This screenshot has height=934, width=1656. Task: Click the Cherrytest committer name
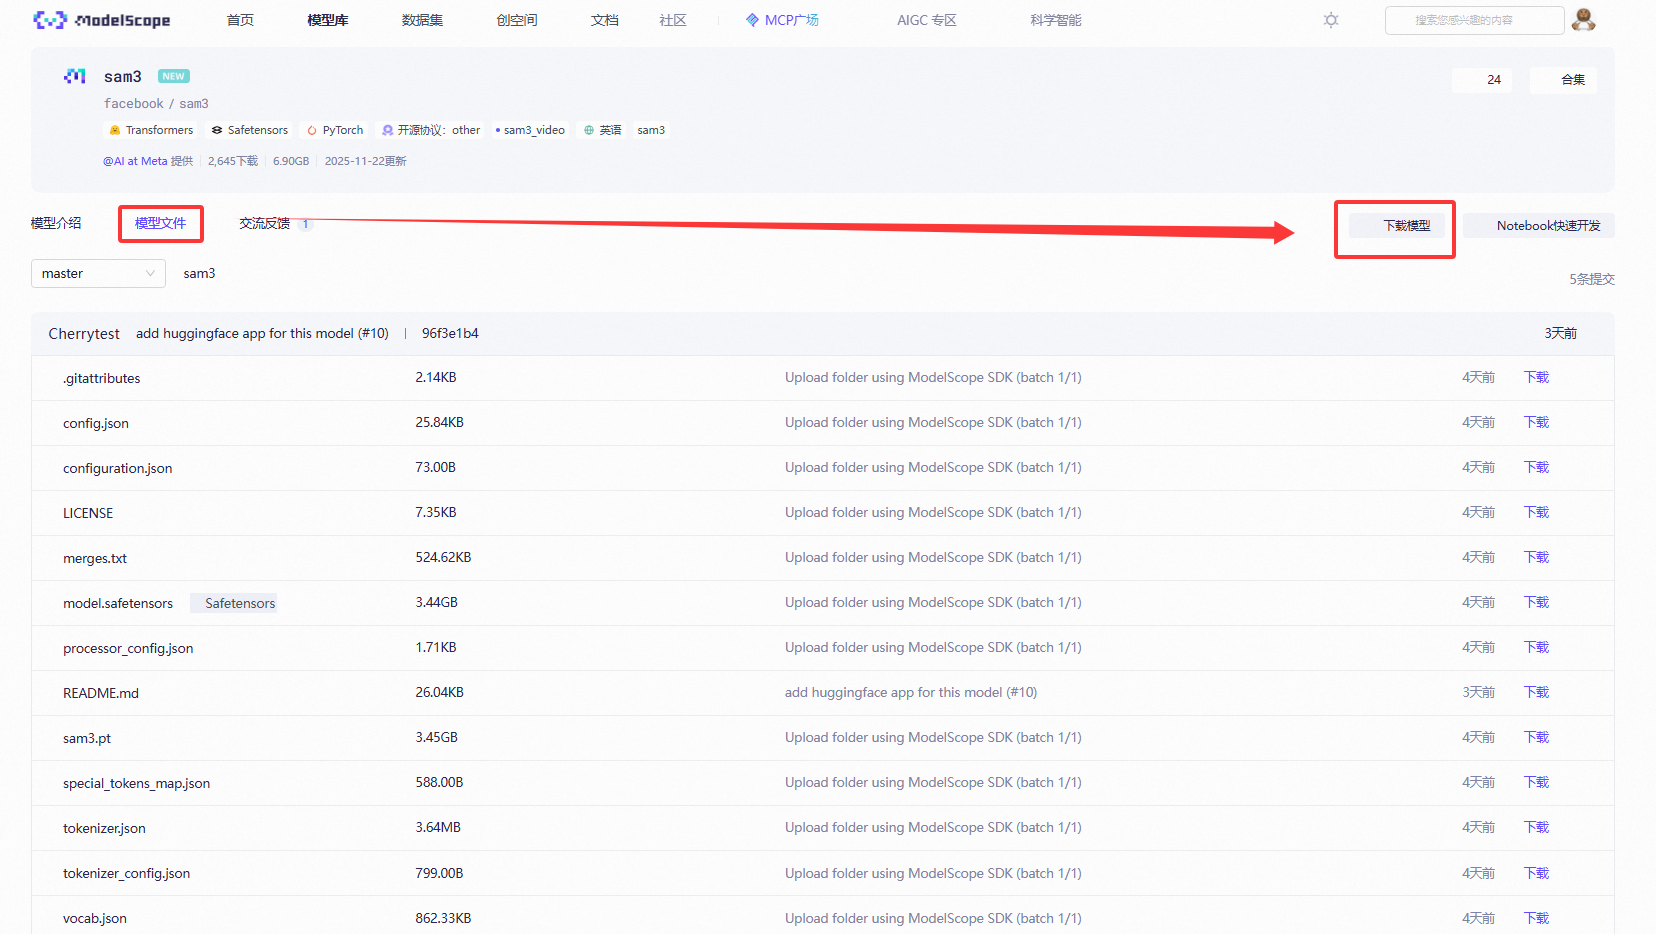(84, 333)
